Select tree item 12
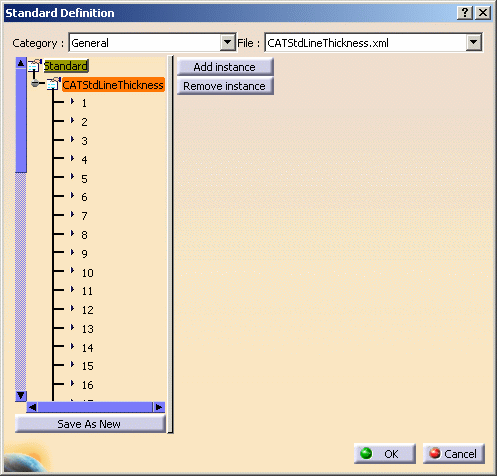This screenshot has width=497, height=476. coord(88,310)
